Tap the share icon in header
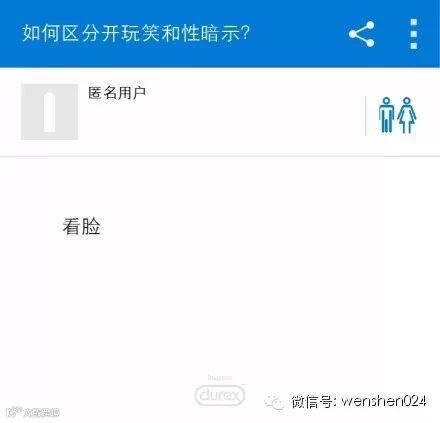The image size is (440, 423). coord(362,34)
